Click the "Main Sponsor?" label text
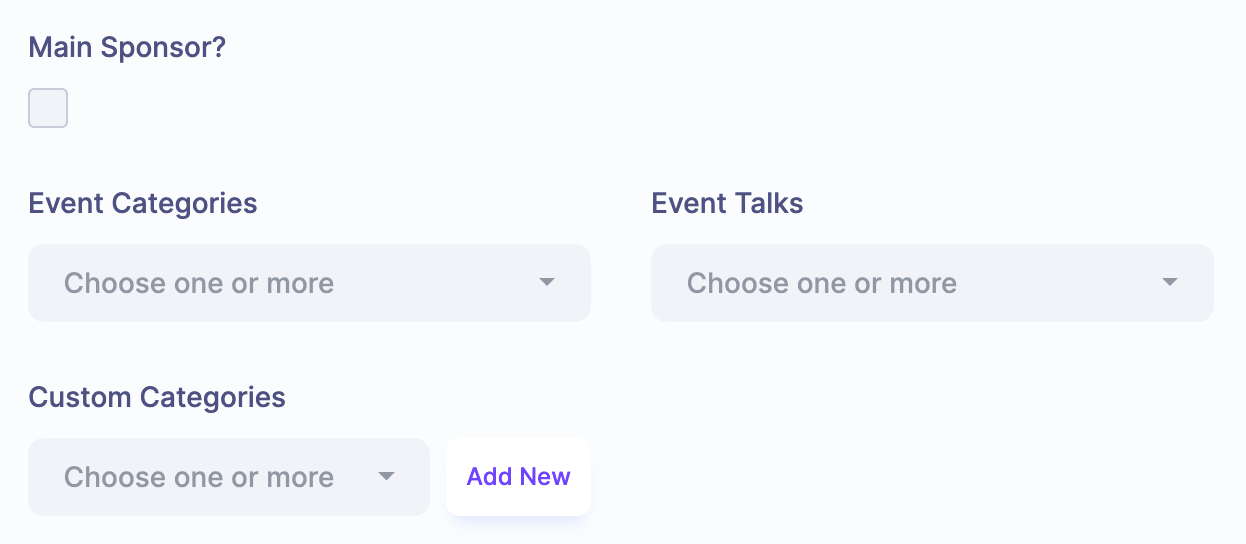Screen dimensions: 1246x544 [127, 47]
